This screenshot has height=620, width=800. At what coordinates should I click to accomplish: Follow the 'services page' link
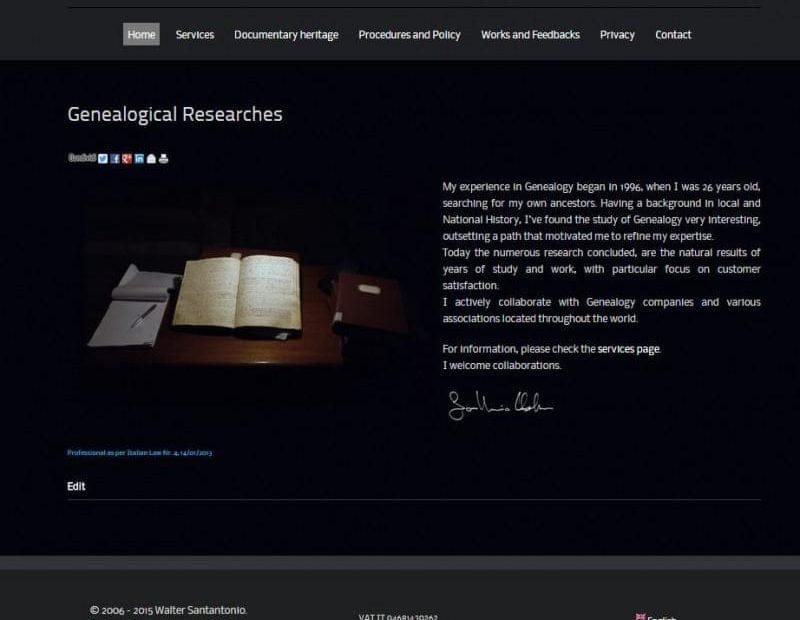629,349
